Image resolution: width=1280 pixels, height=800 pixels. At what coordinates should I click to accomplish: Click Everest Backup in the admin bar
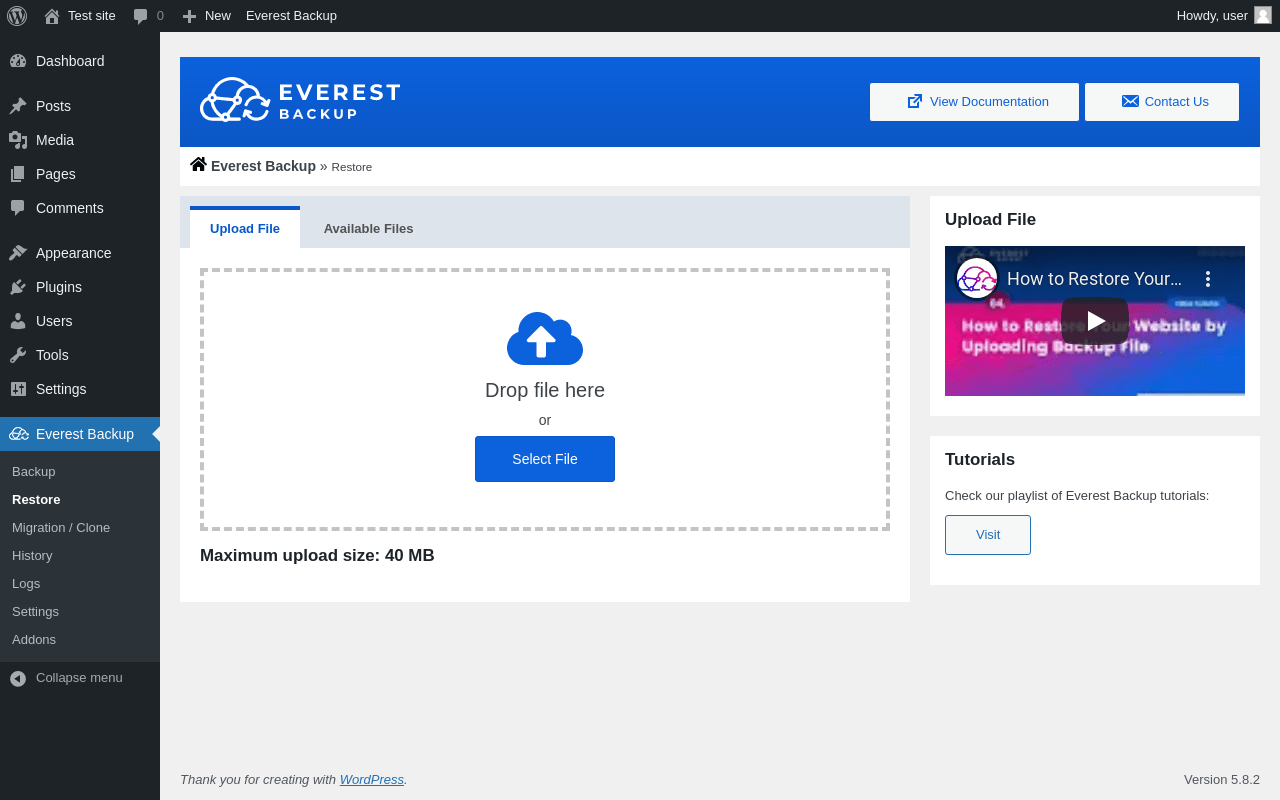click(291, 16)
